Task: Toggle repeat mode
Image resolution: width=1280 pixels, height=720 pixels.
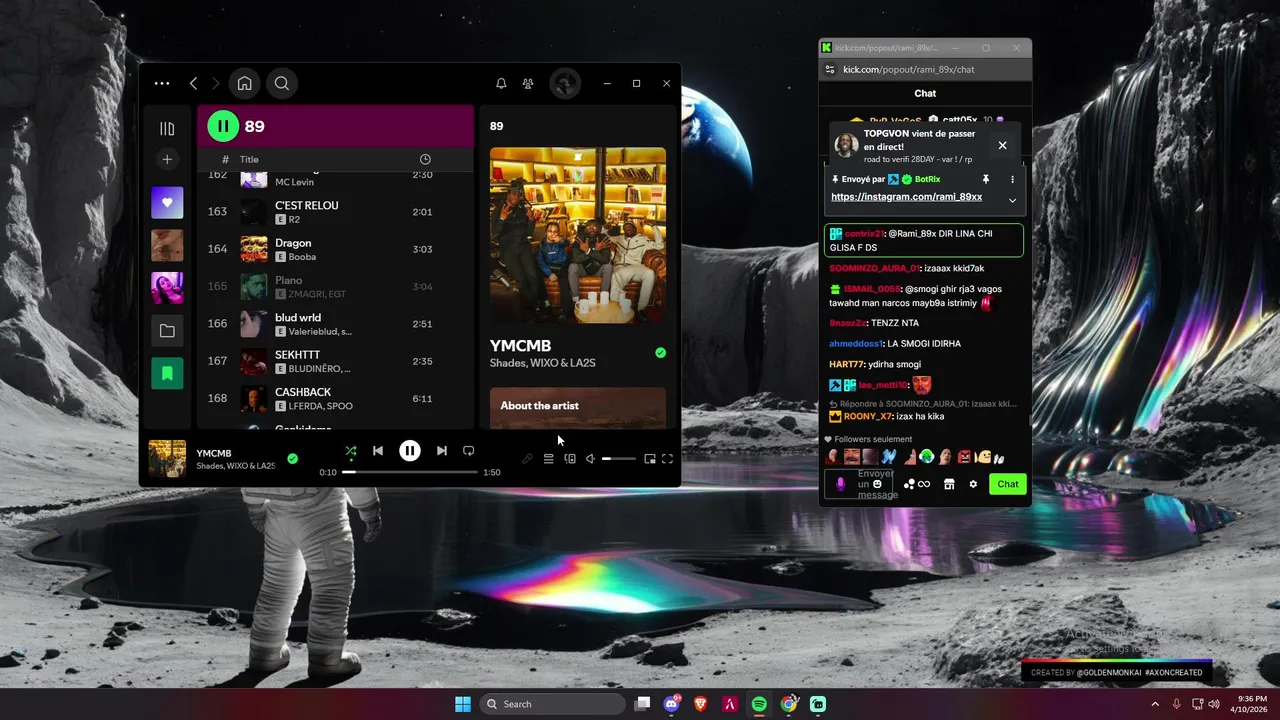Action: coord(468,451)
